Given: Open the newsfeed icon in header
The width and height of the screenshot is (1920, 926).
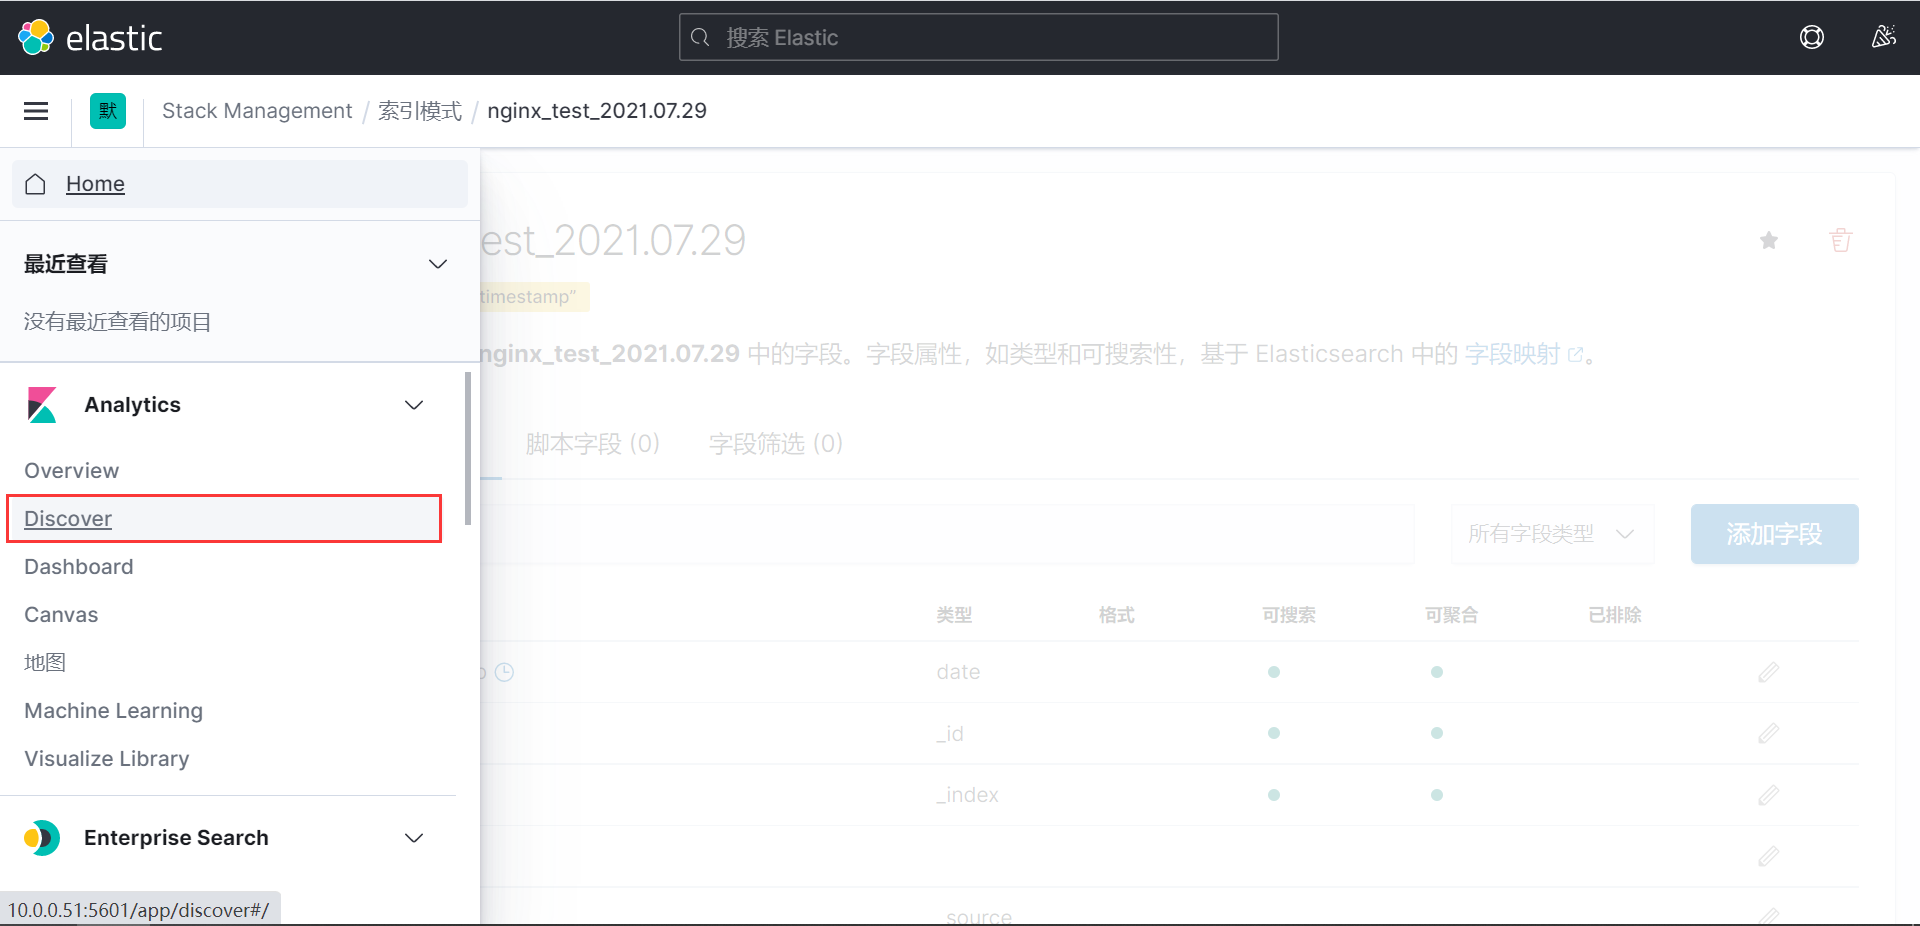Looking at the screenshot, I should click(1883, 38).
